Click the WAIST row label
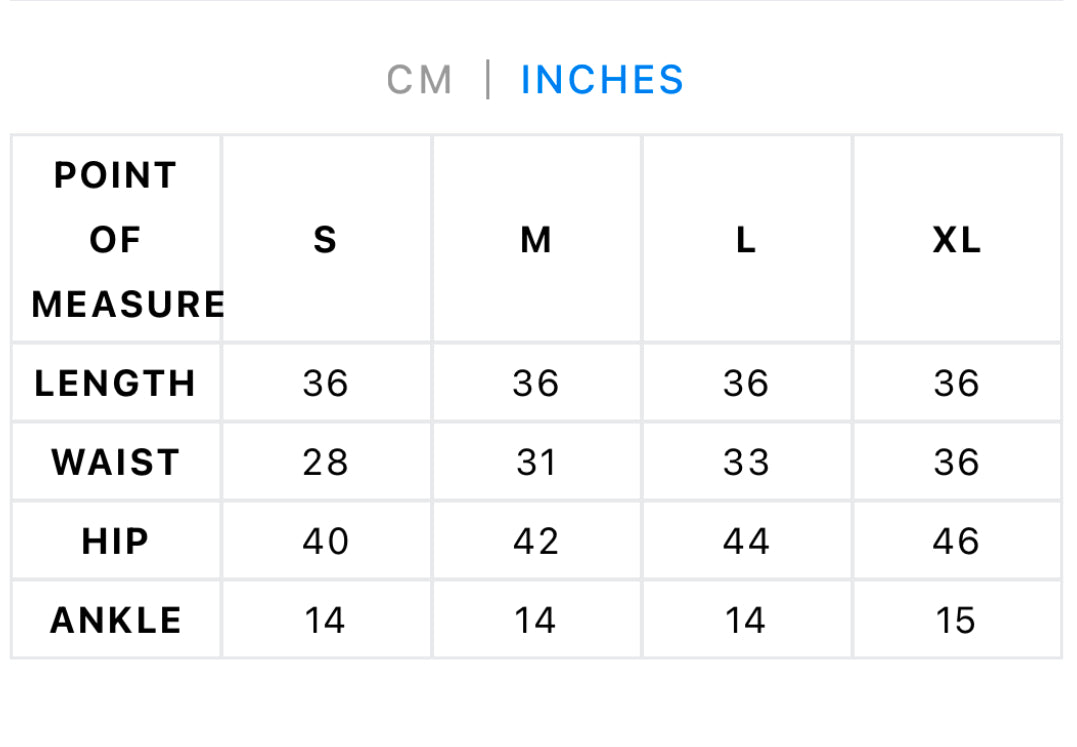The width and height of the screenshot is (1077, 747). 116,462
